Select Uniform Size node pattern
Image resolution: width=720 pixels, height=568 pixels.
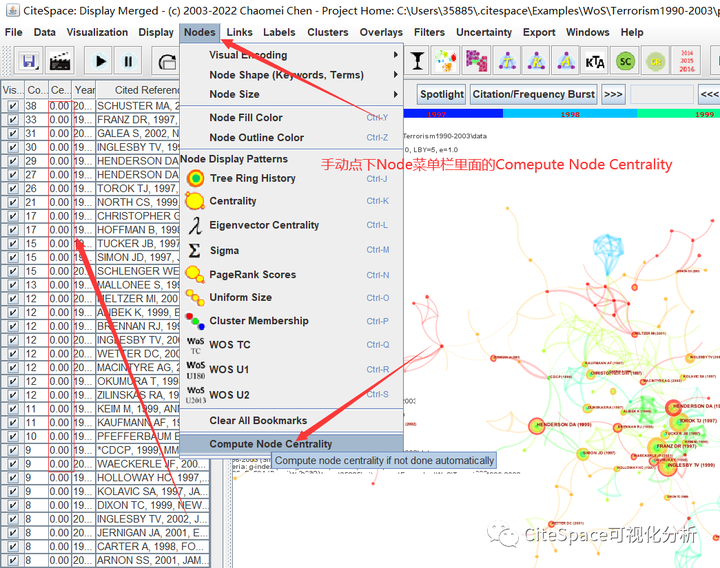(292, 298)
